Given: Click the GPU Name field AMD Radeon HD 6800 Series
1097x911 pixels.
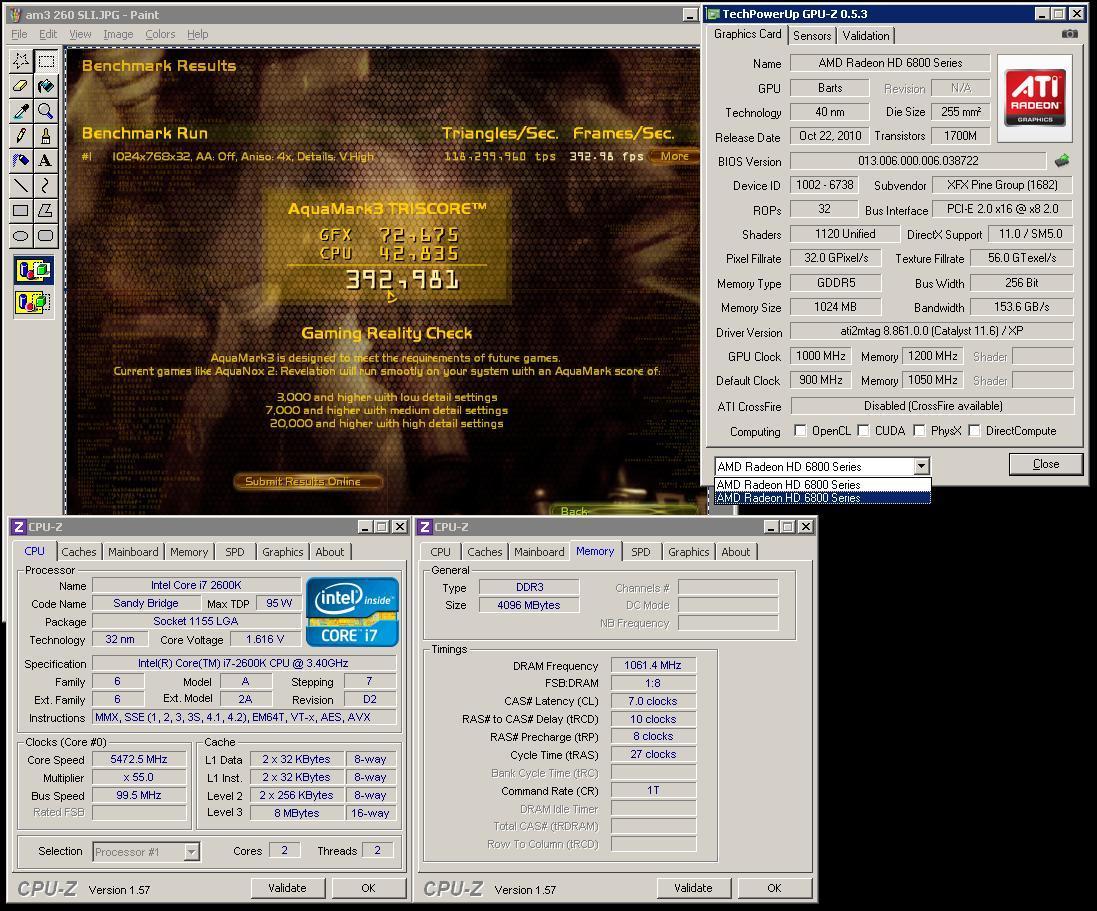Looking at the screenshot, I should point(890,63).
